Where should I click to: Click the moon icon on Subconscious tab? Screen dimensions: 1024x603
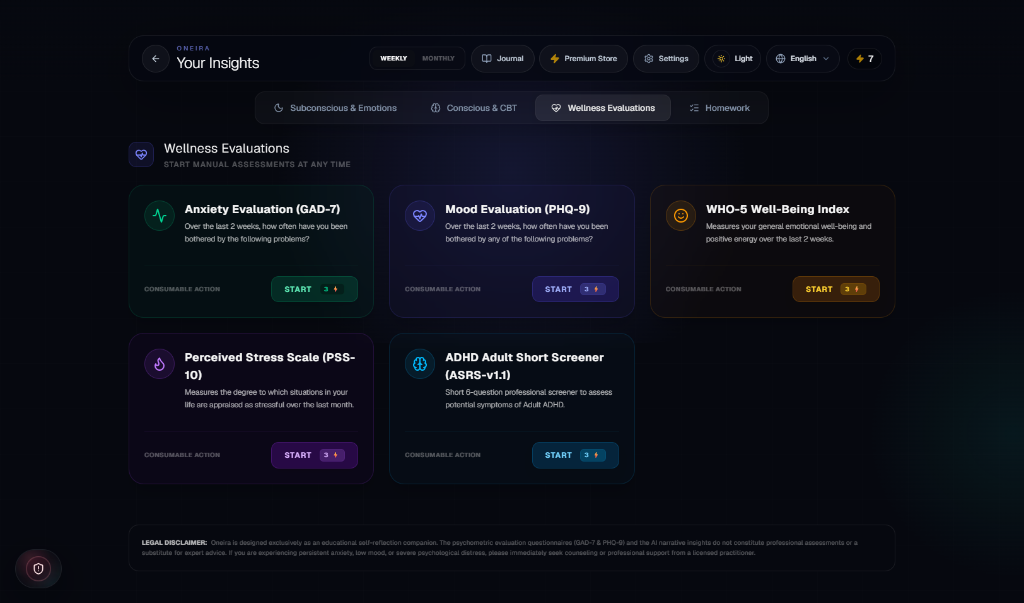[x=278, y=108]
